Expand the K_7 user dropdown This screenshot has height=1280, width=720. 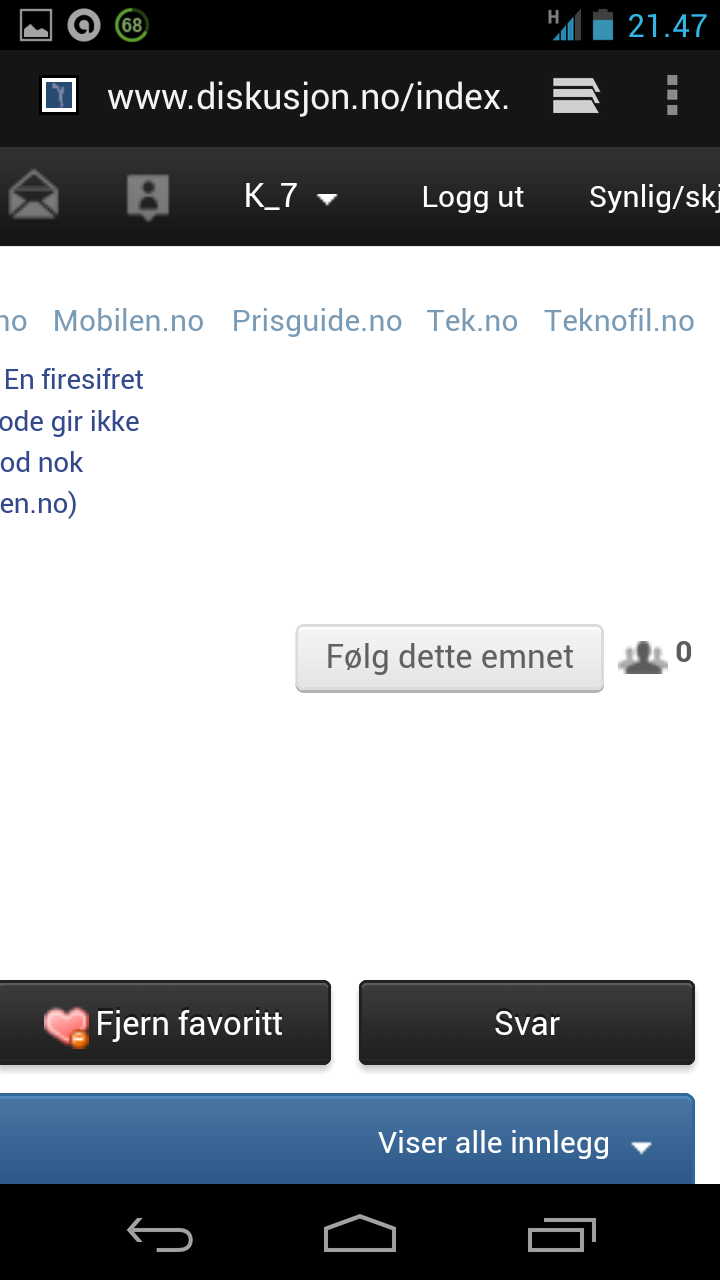click(291, 196)
